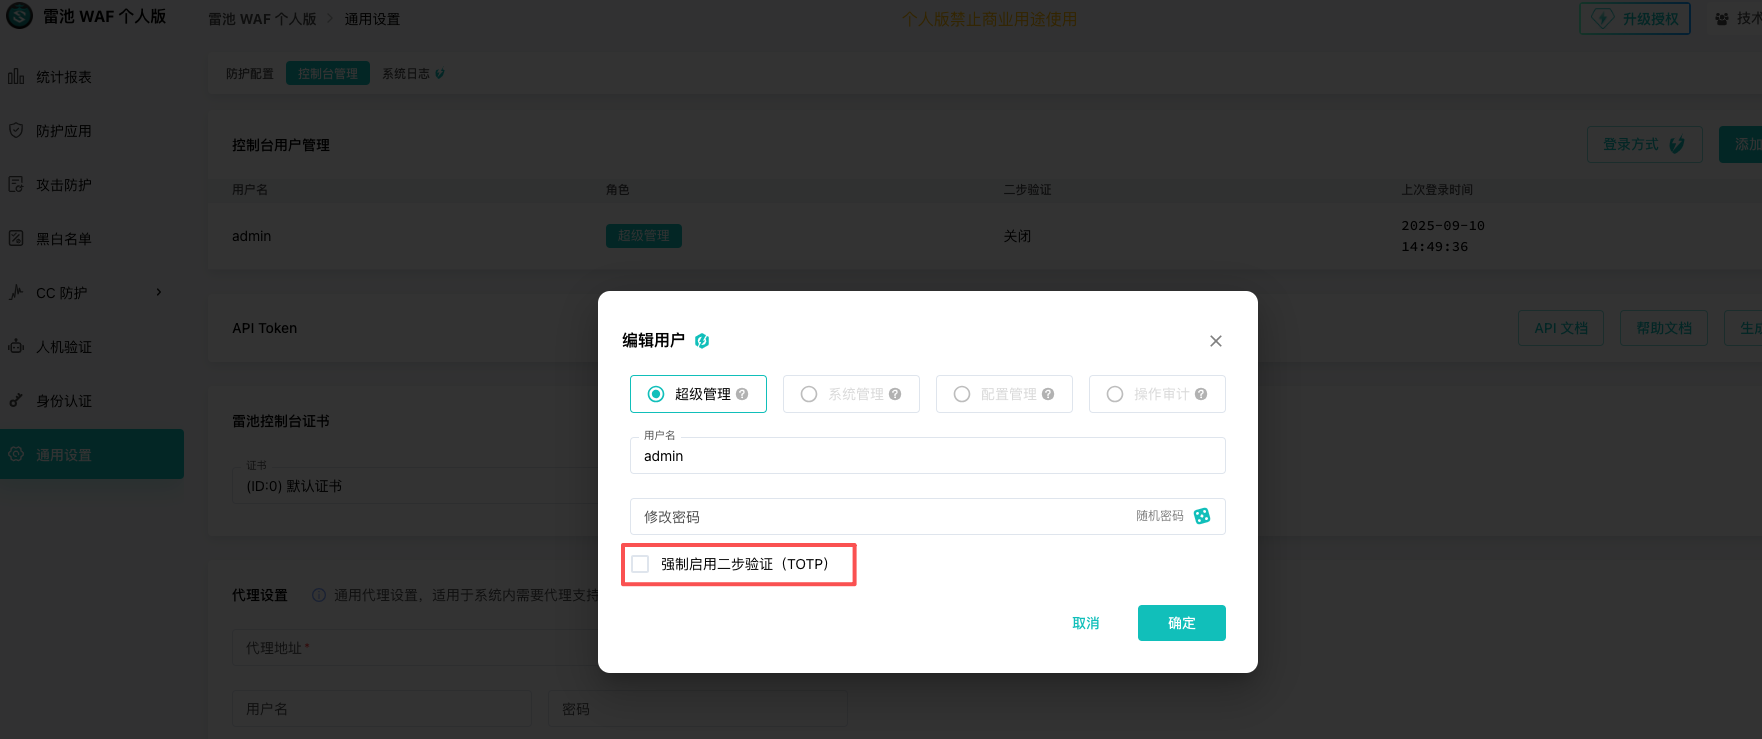This screenshot has height=739, width=1762.
Task: Click the help icon beside 系统管理
Action: coord(895,394)
